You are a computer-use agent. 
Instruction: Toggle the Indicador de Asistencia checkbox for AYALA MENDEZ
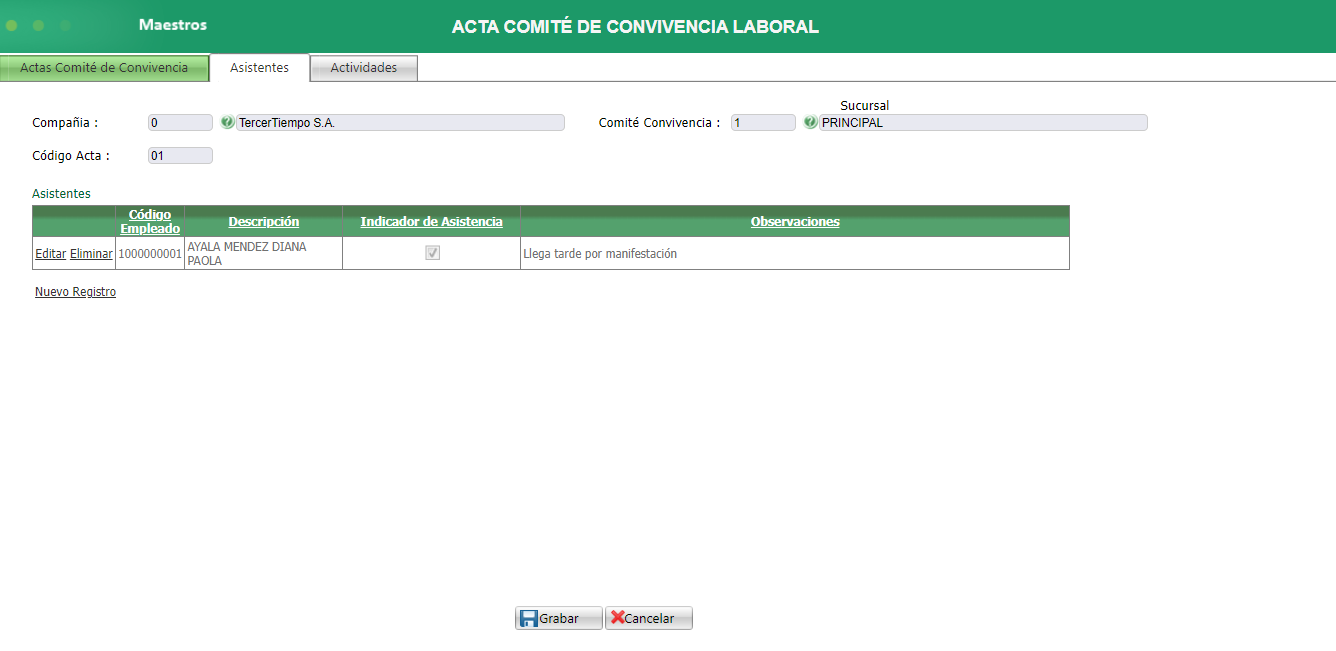click(x=431, y=253)
